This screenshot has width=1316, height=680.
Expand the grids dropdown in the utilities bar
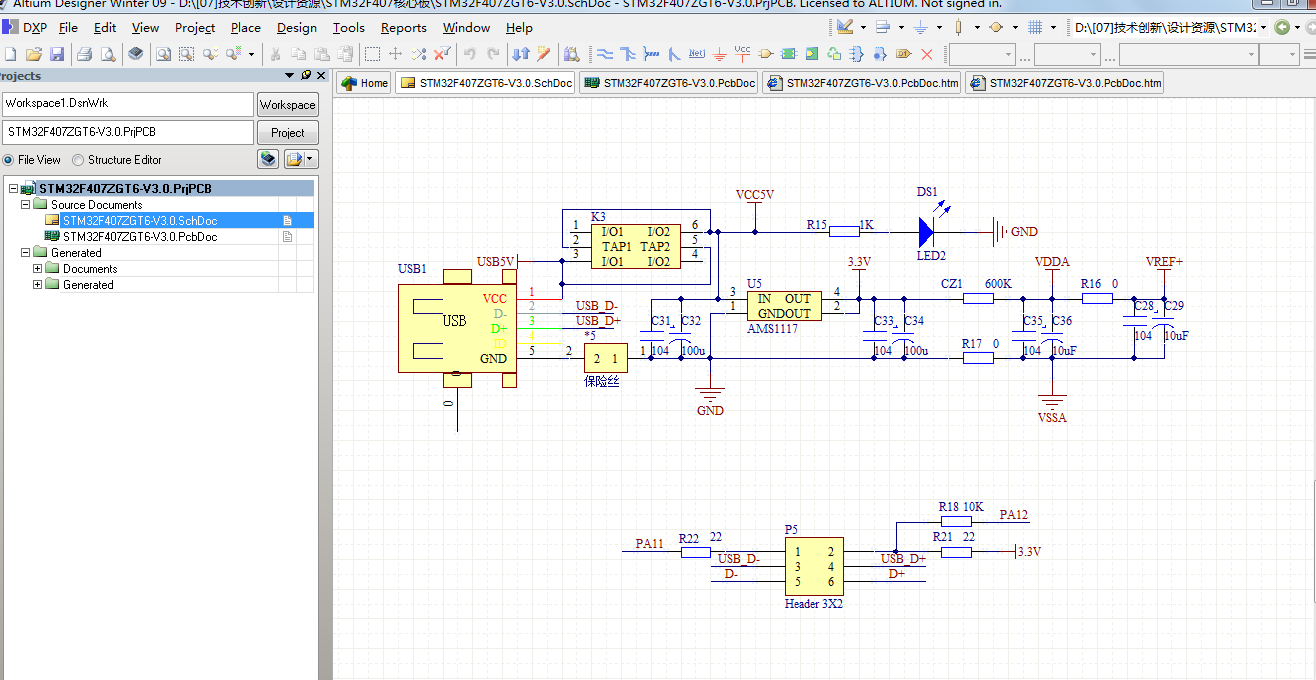coord(1054,28)
